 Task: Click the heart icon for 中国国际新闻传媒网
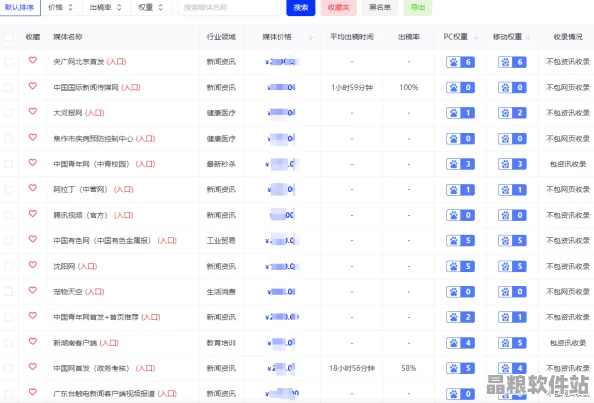click(x=33, y=86)
